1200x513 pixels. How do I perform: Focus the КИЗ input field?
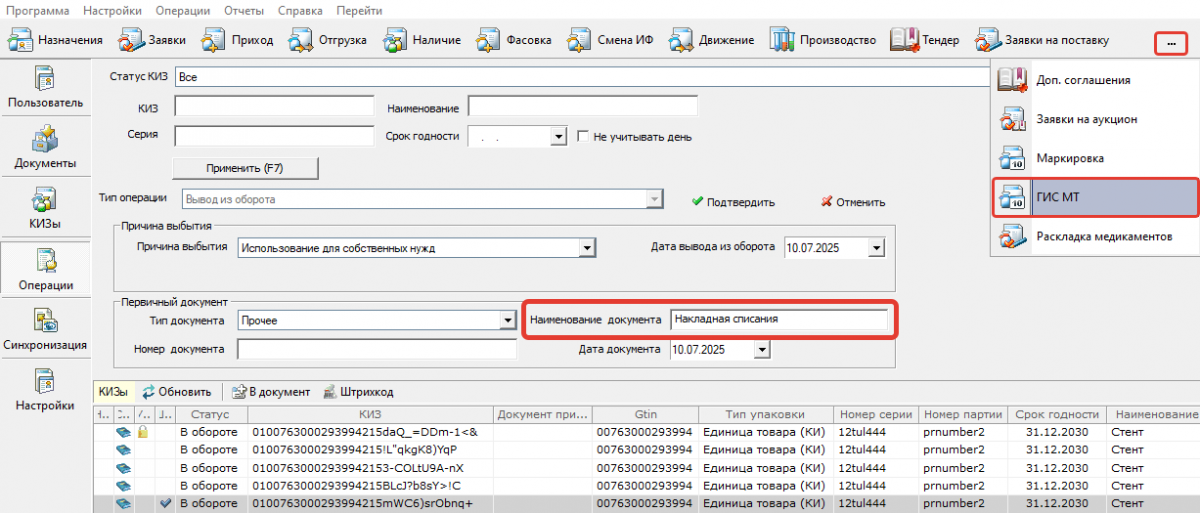(x=274, y=107)
